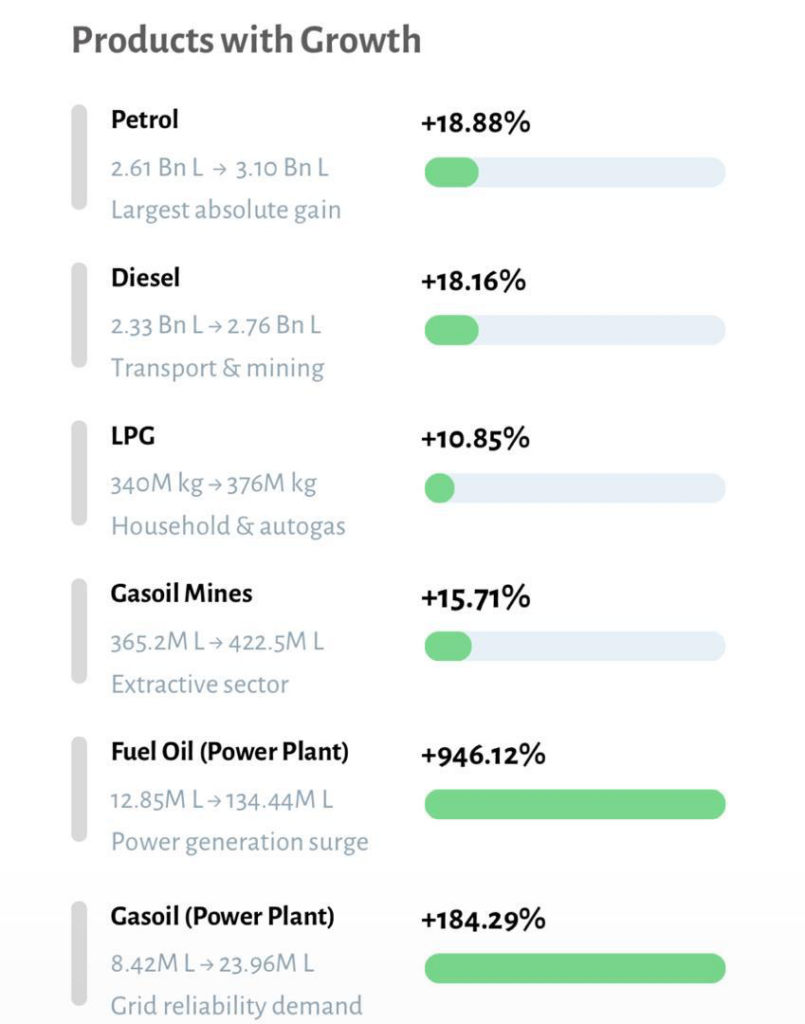Click the Fuel Oil full progress bar
The image size is (805, 1024).
574,804
